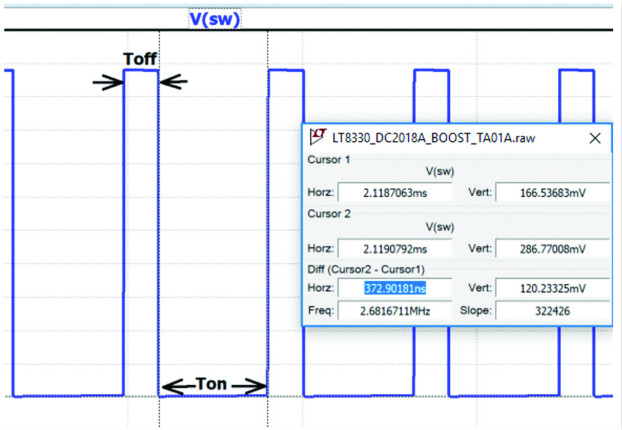Click the arrow left of the Toff pulse
622x430 pixels.
pos(106,83)
